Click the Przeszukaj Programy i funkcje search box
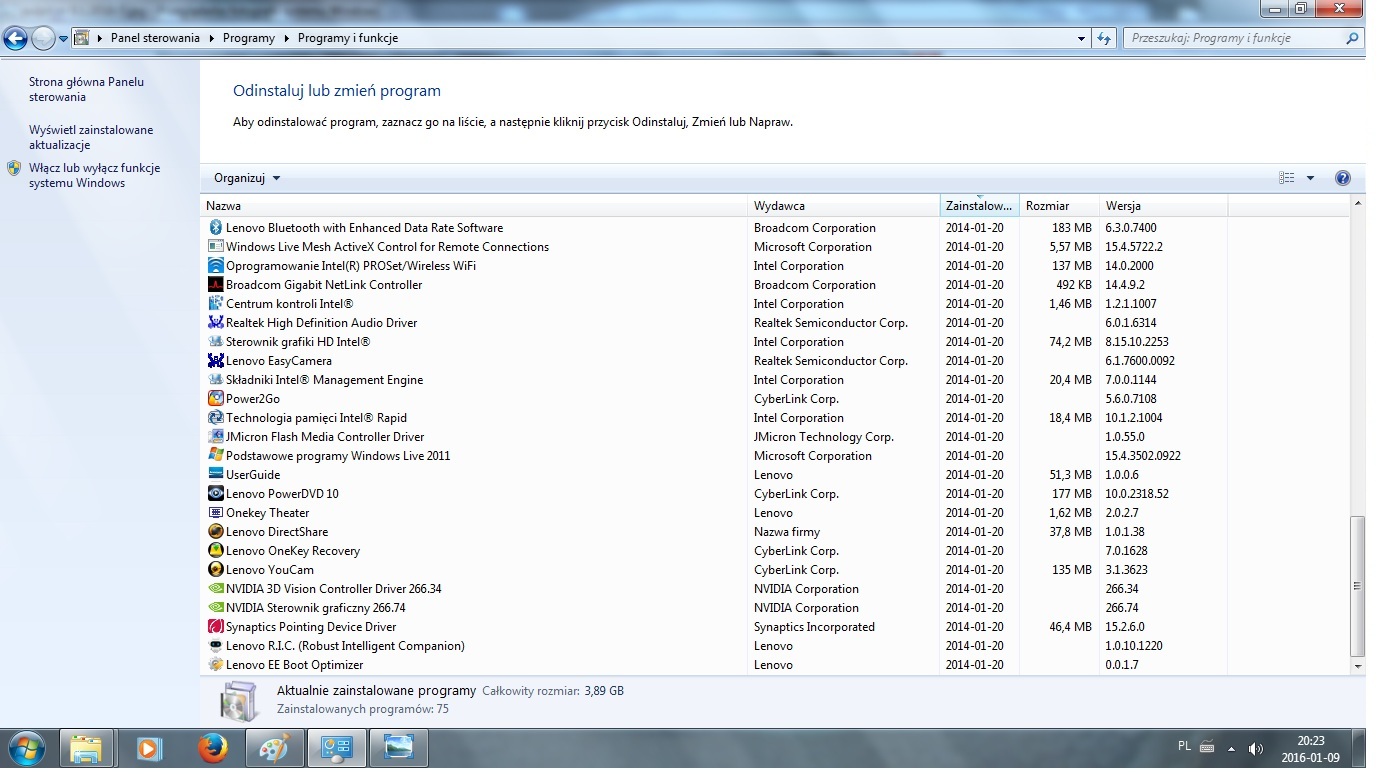Image resolution: width=1380 pixels, height=780 pixels. click(1244, 38)
